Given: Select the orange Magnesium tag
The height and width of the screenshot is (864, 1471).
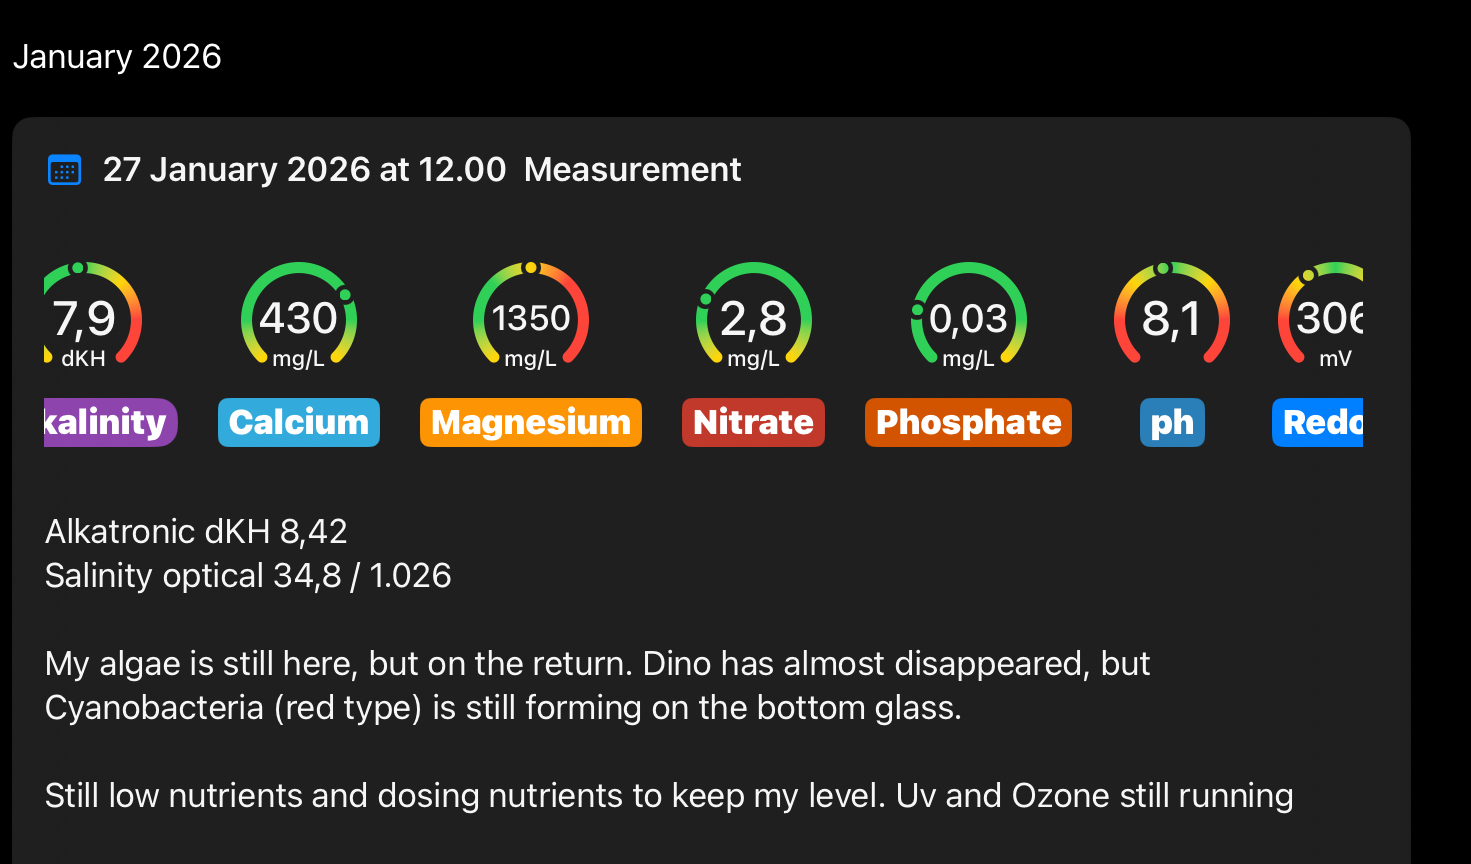Looking at the screenshot, I should pos(531,422).
